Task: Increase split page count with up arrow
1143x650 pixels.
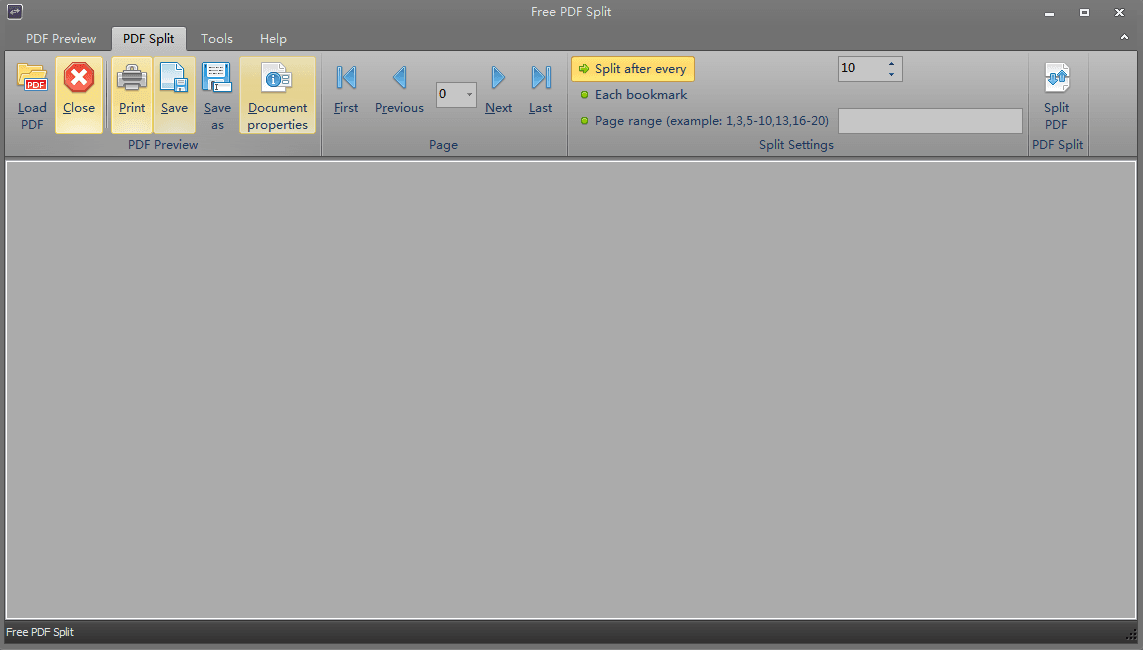Action: click(x=892, y=64)
